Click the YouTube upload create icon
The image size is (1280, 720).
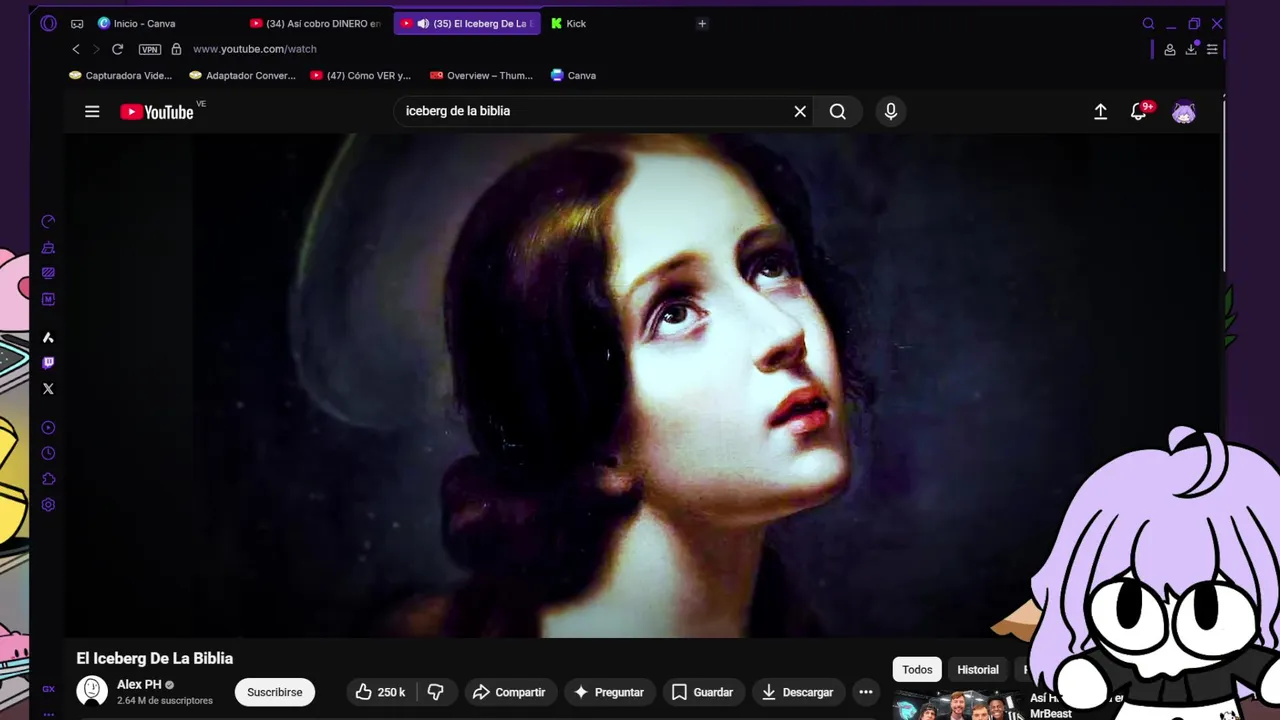click(1100, 112)
